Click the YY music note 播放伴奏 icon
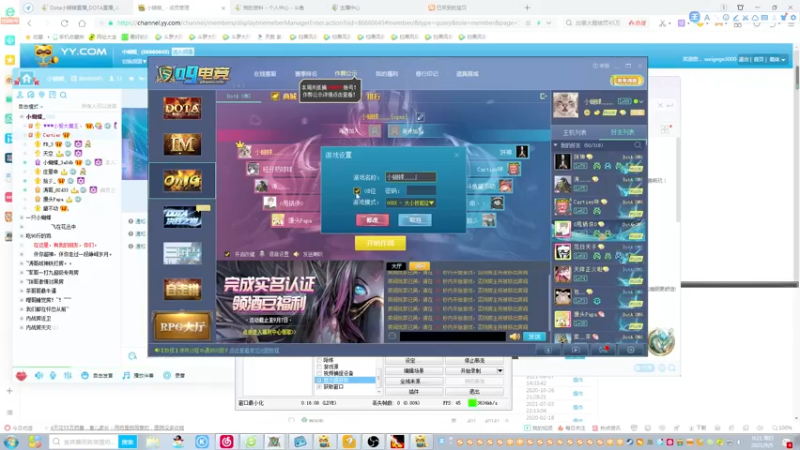 (126, 376)
